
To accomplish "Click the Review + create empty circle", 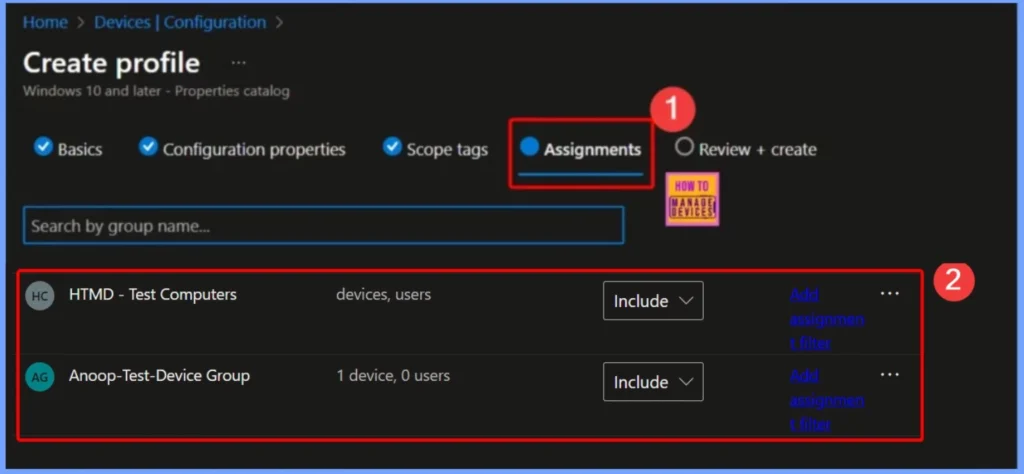I will (684, 147).
